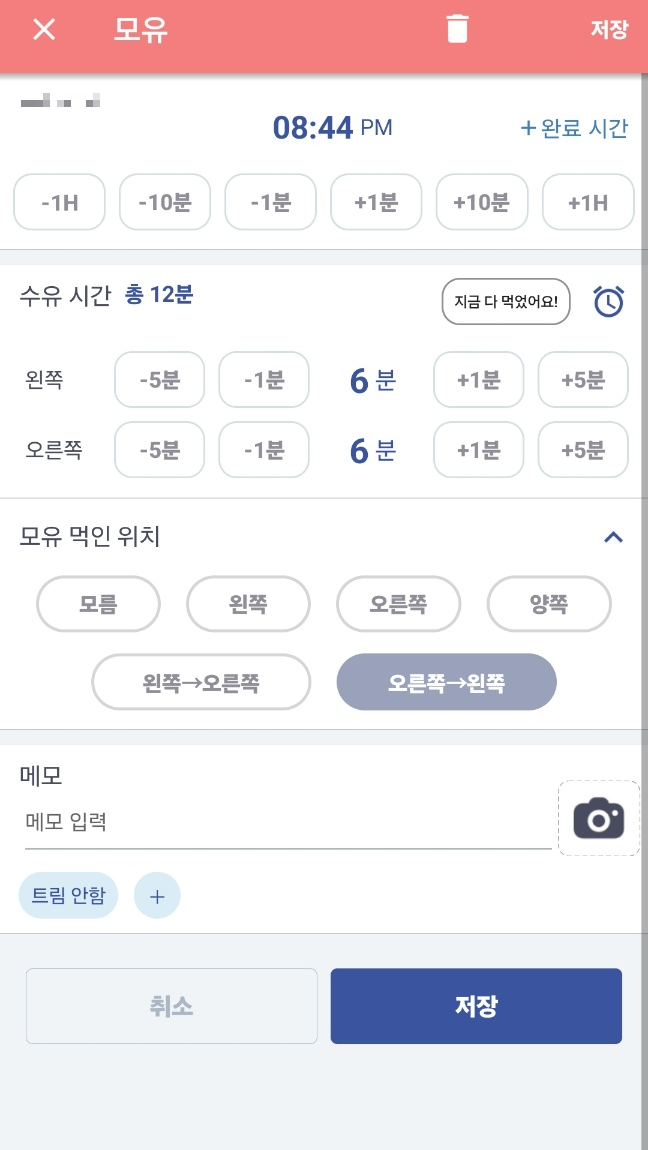Close the 모유 record screen with the X
648x1150 pixels.
tap(43, 29)
